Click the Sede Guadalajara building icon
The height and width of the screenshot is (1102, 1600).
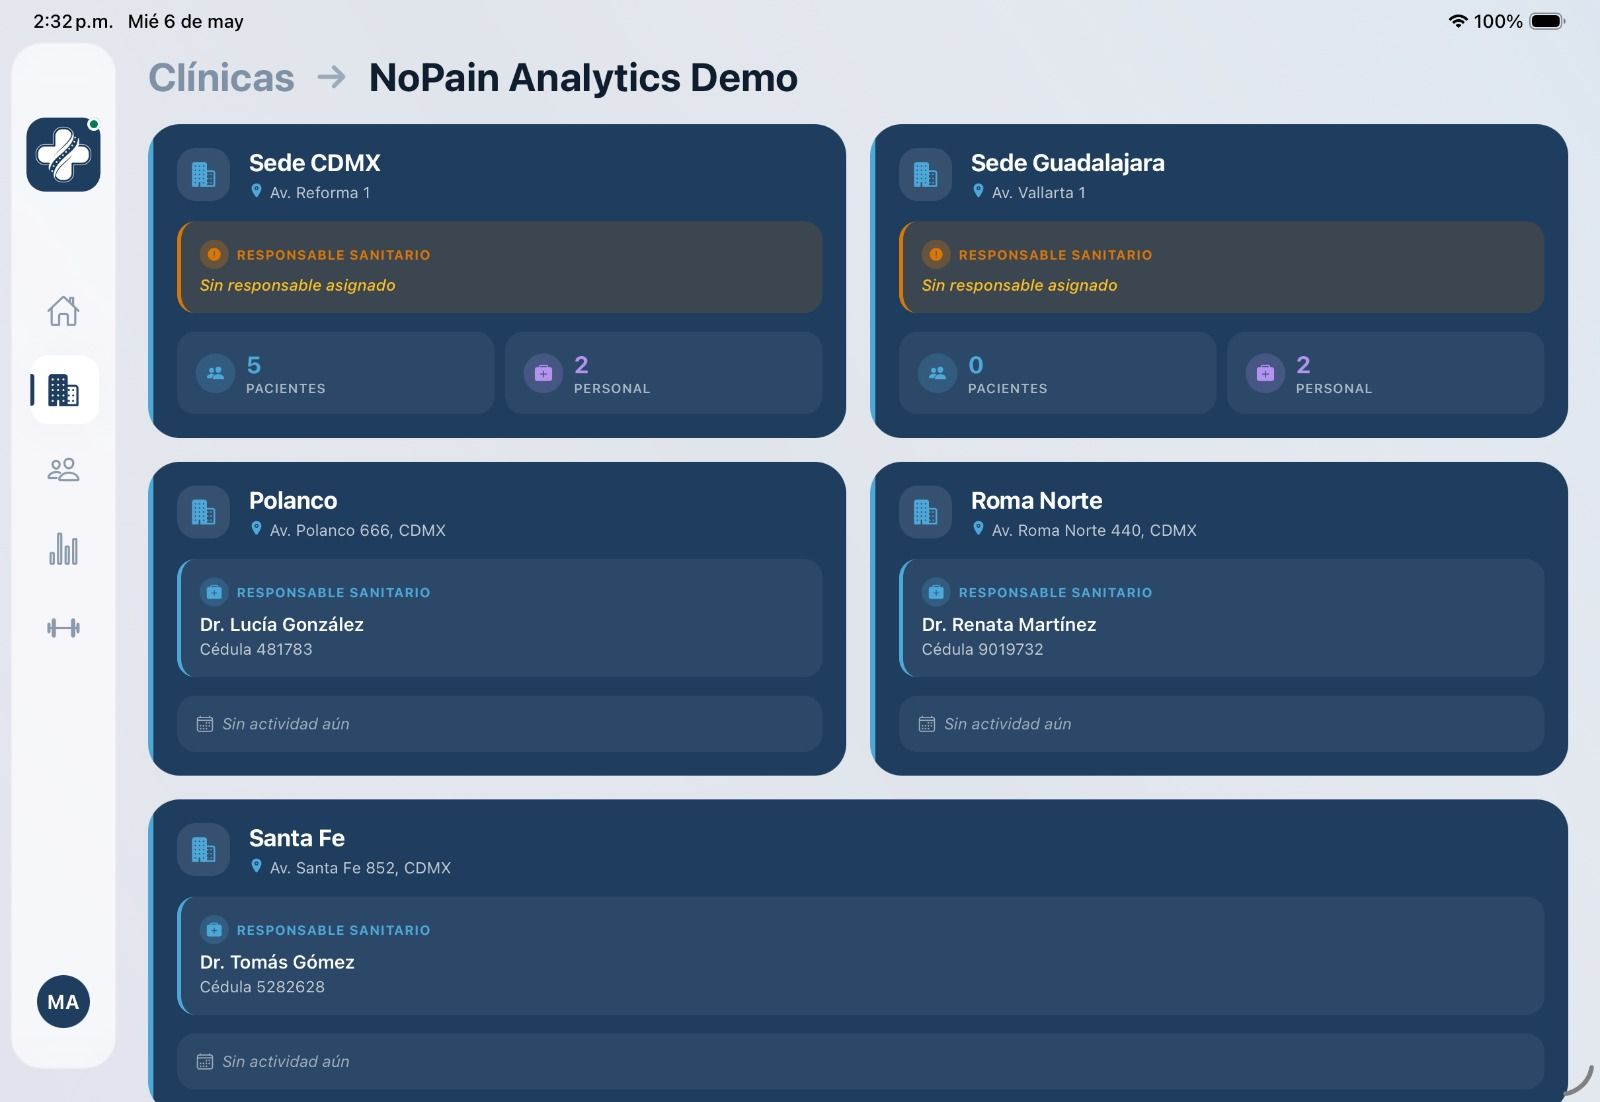point(926,175)
